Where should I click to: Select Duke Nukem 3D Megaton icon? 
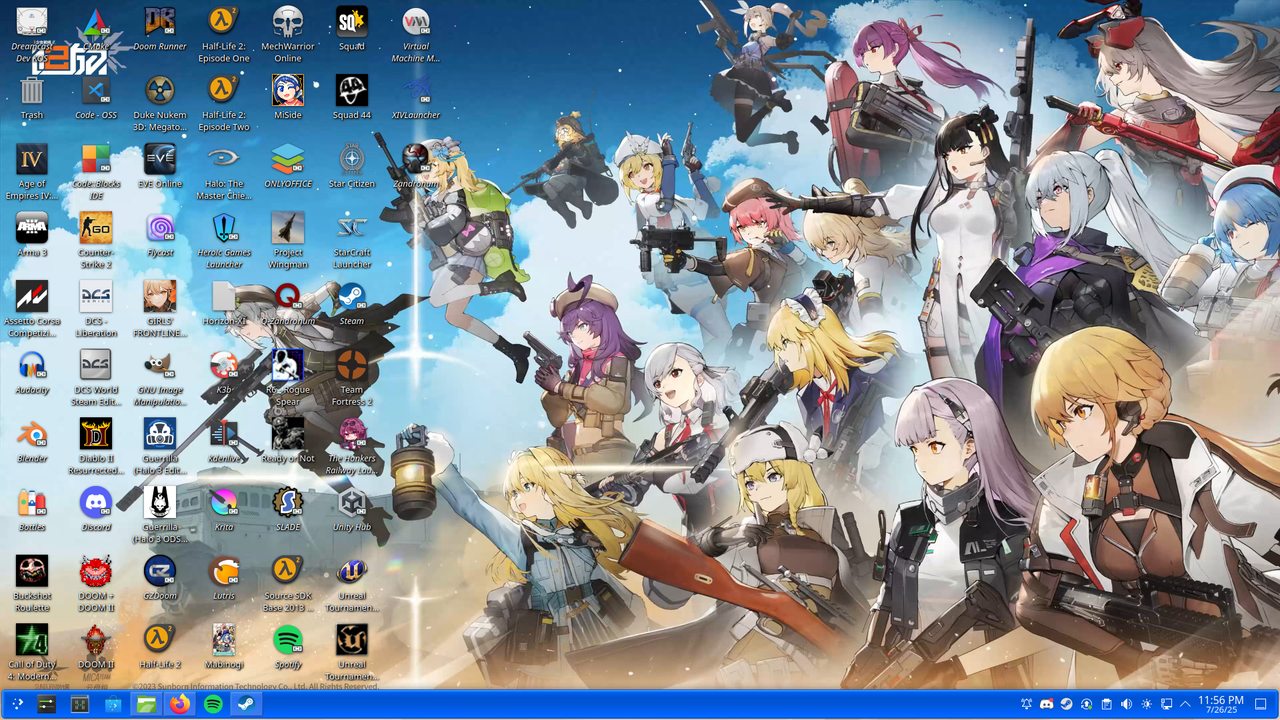point(160,91)
